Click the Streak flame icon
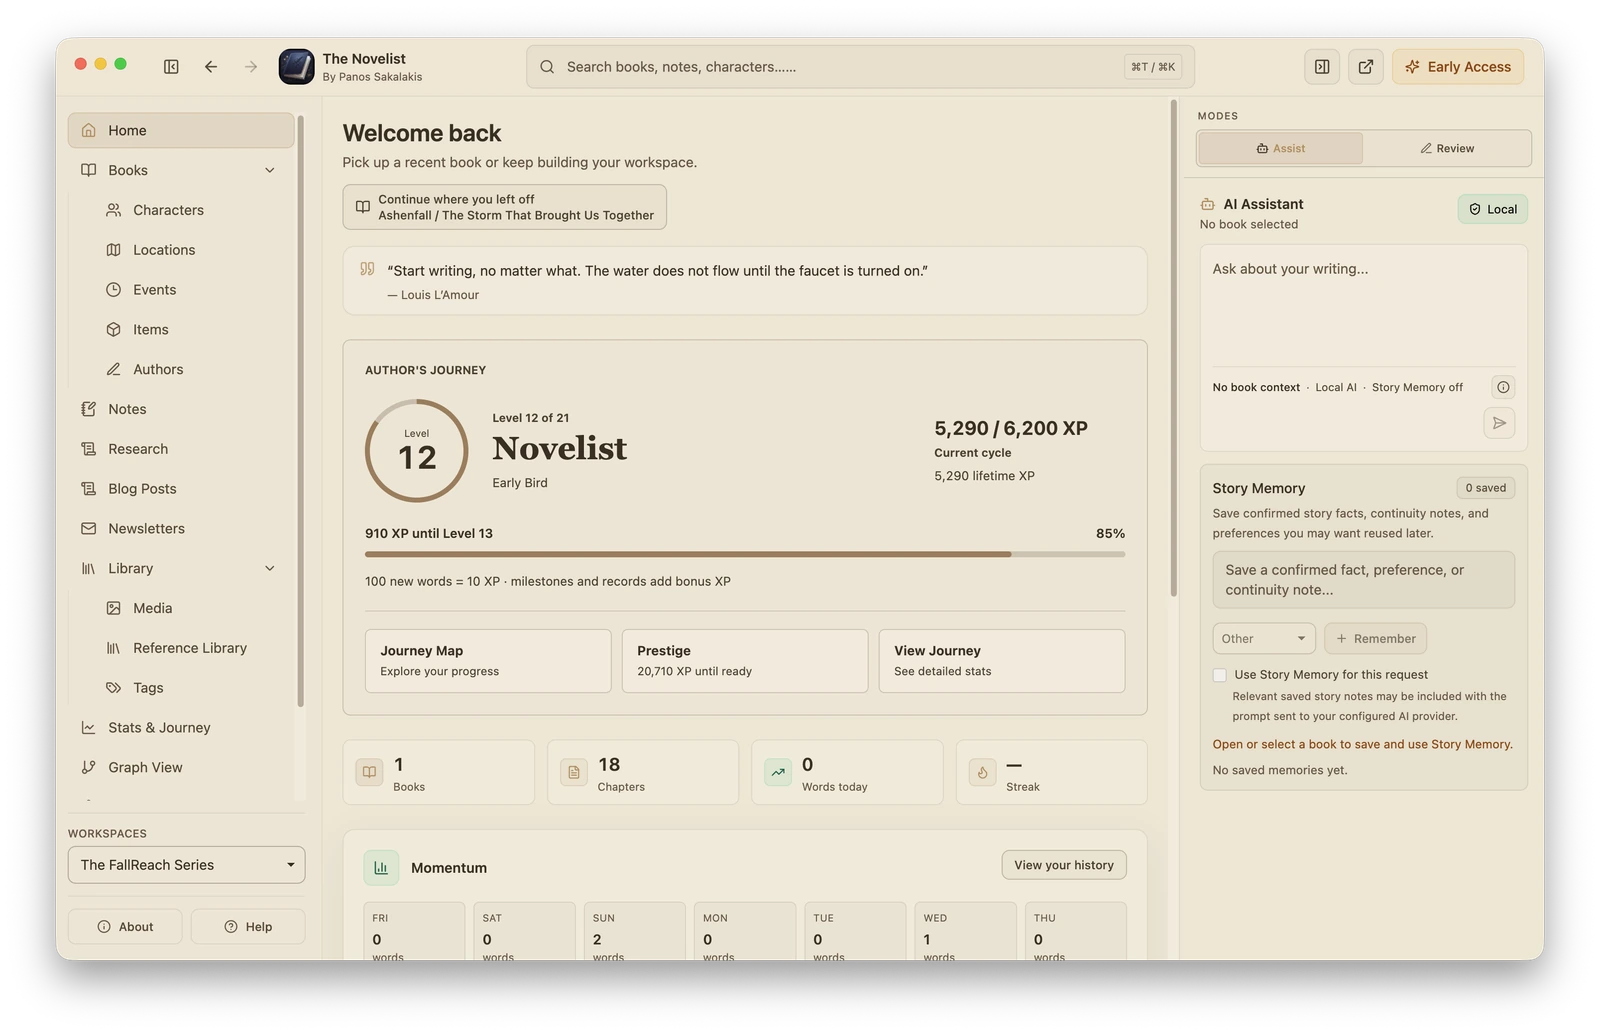The height and width of the screenshot is (1034, 1600). (x=982, y=772)
